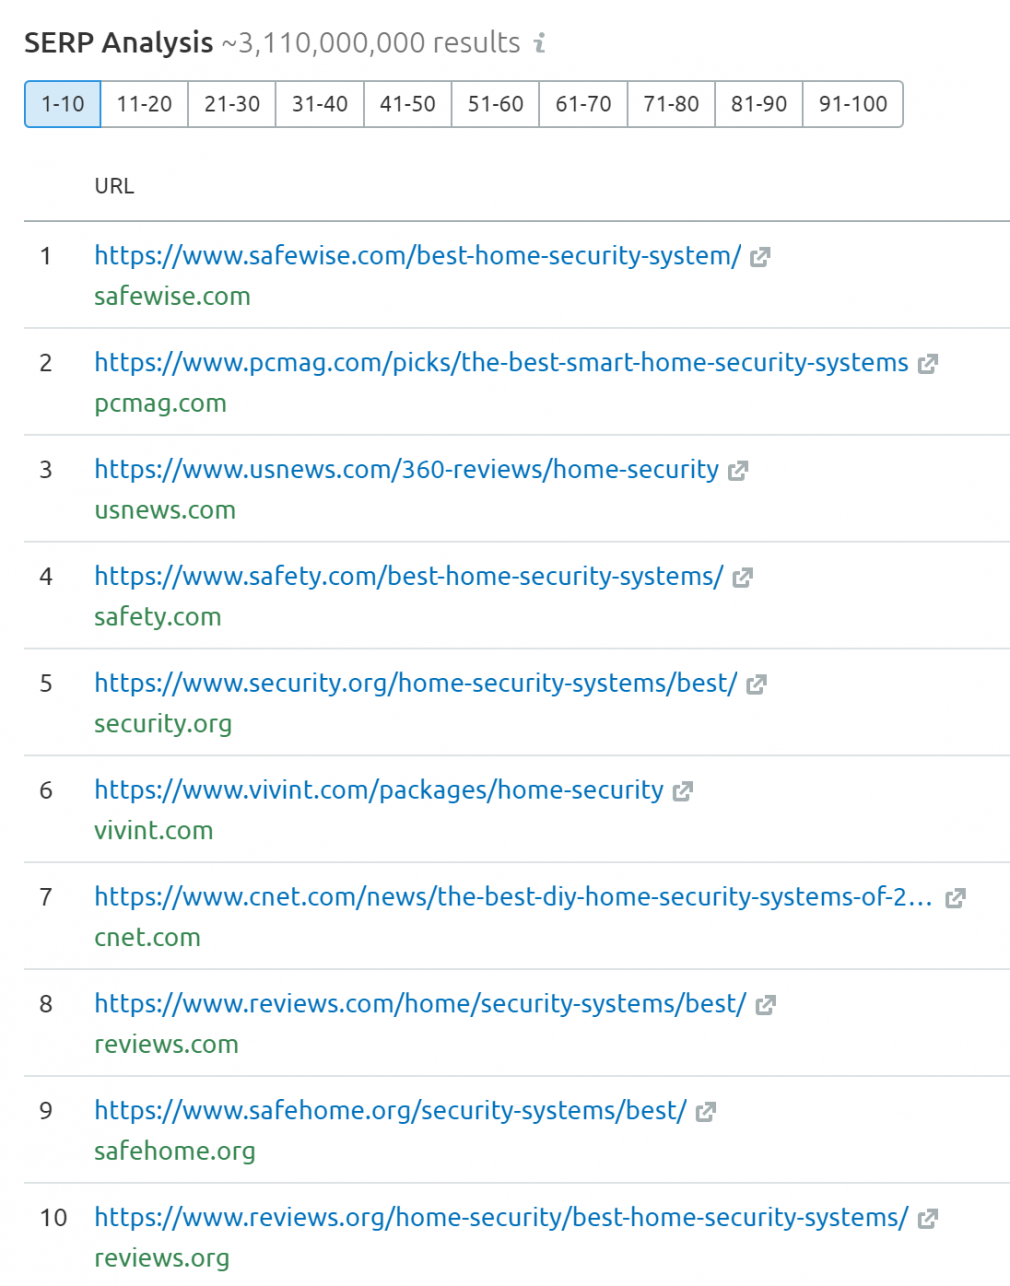Click the green reviews.com domain

166,1045
